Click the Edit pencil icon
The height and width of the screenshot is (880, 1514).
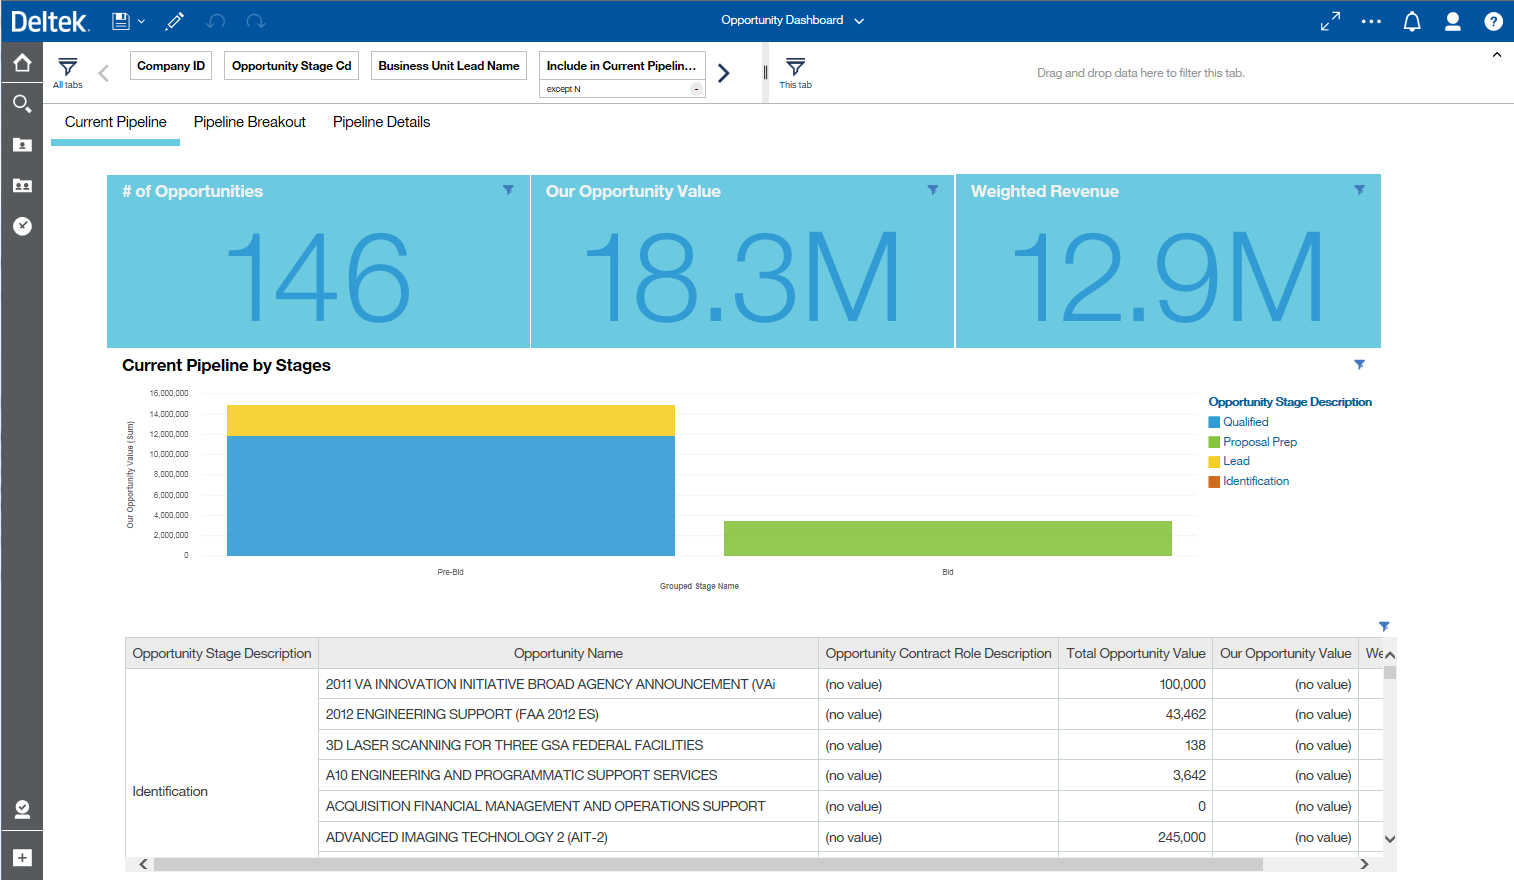point(175,21)
